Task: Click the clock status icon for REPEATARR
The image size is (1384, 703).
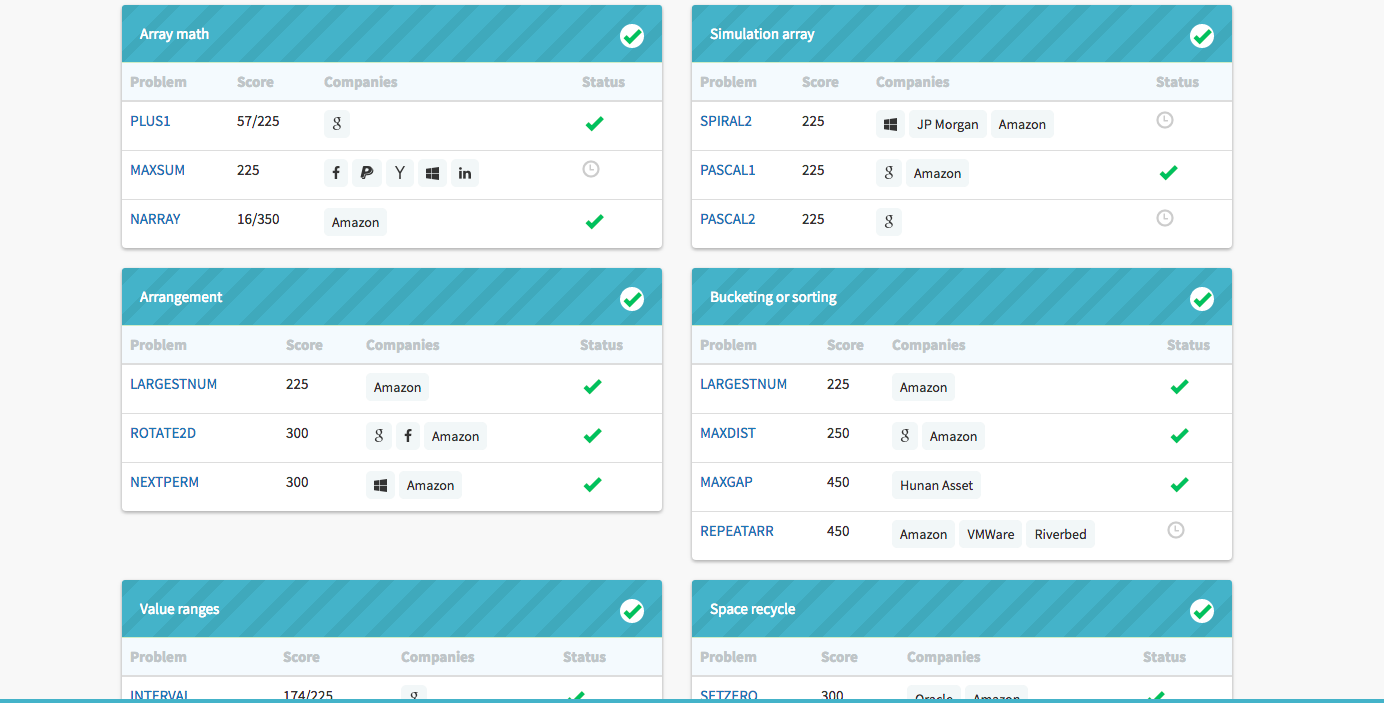Action: [x=1176, y=530]
